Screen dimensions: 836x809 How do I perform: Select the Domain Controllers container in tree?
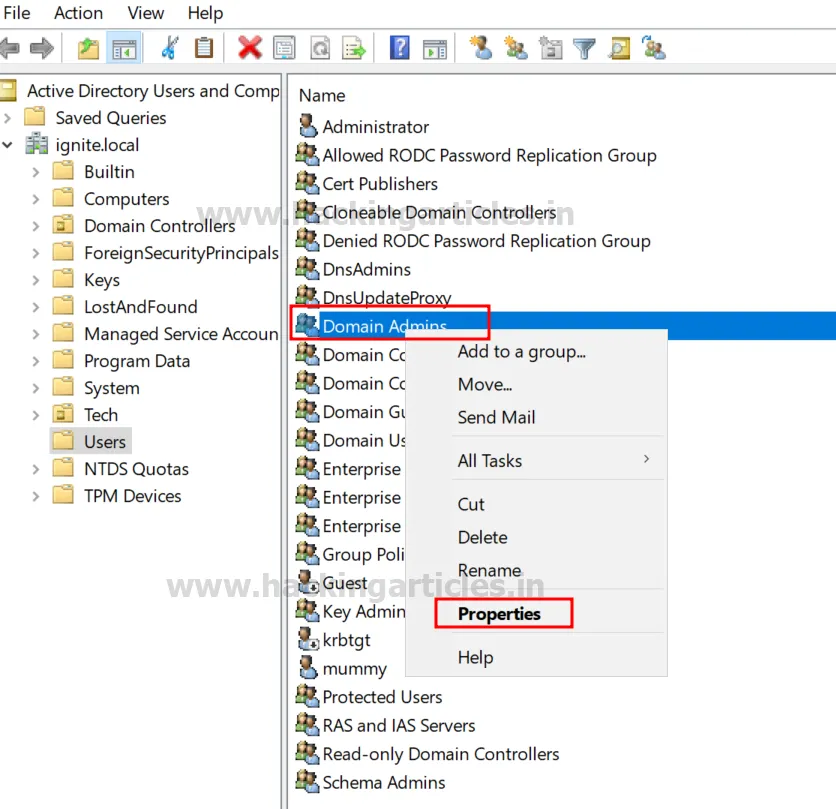coord(159,226)
